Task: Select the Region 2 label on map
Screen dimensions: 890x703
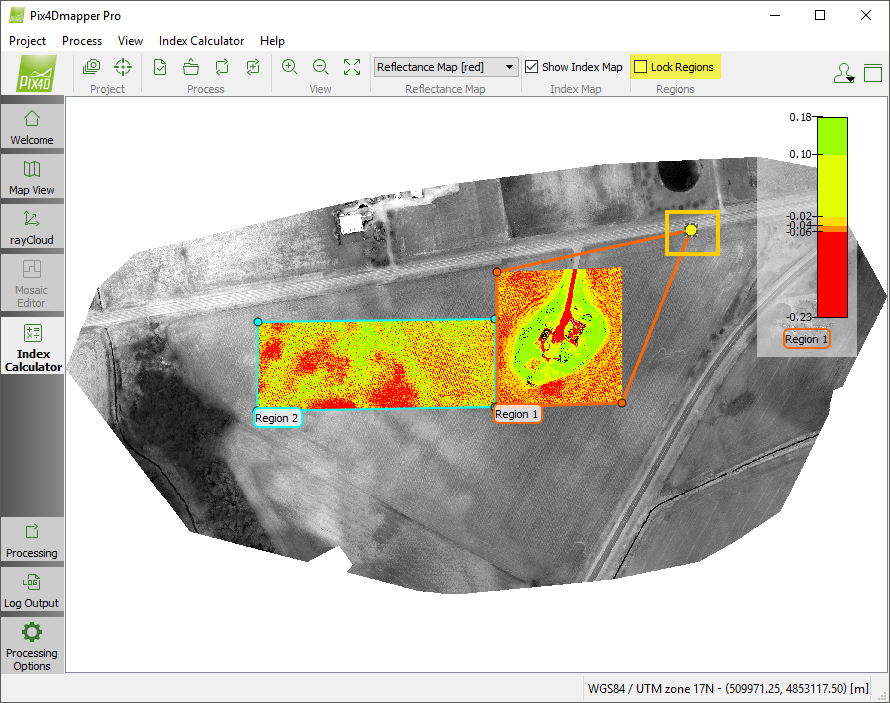Action: [x=277, y=418]
